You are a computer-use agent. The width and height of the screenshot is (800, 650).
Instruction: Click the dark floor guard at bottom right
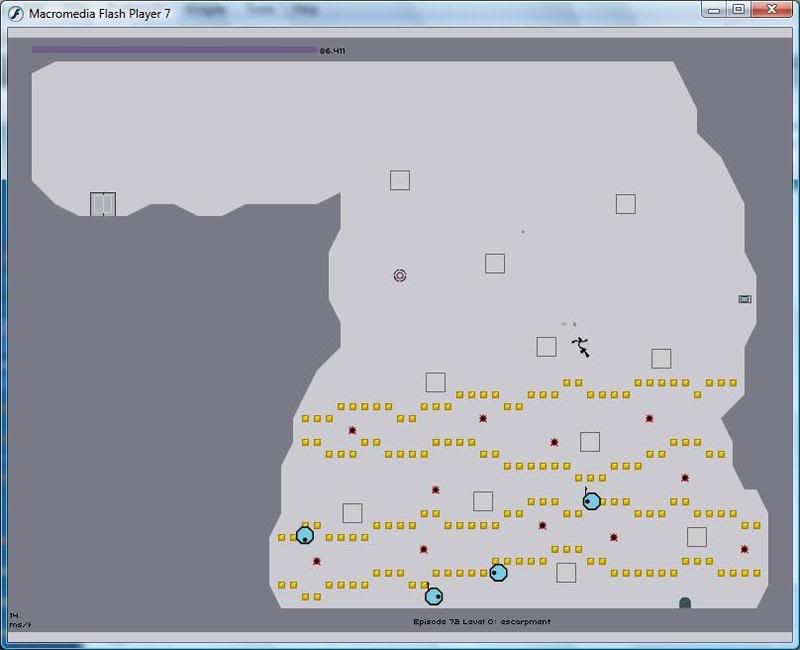pyautogui.click(x=685, y=602)
